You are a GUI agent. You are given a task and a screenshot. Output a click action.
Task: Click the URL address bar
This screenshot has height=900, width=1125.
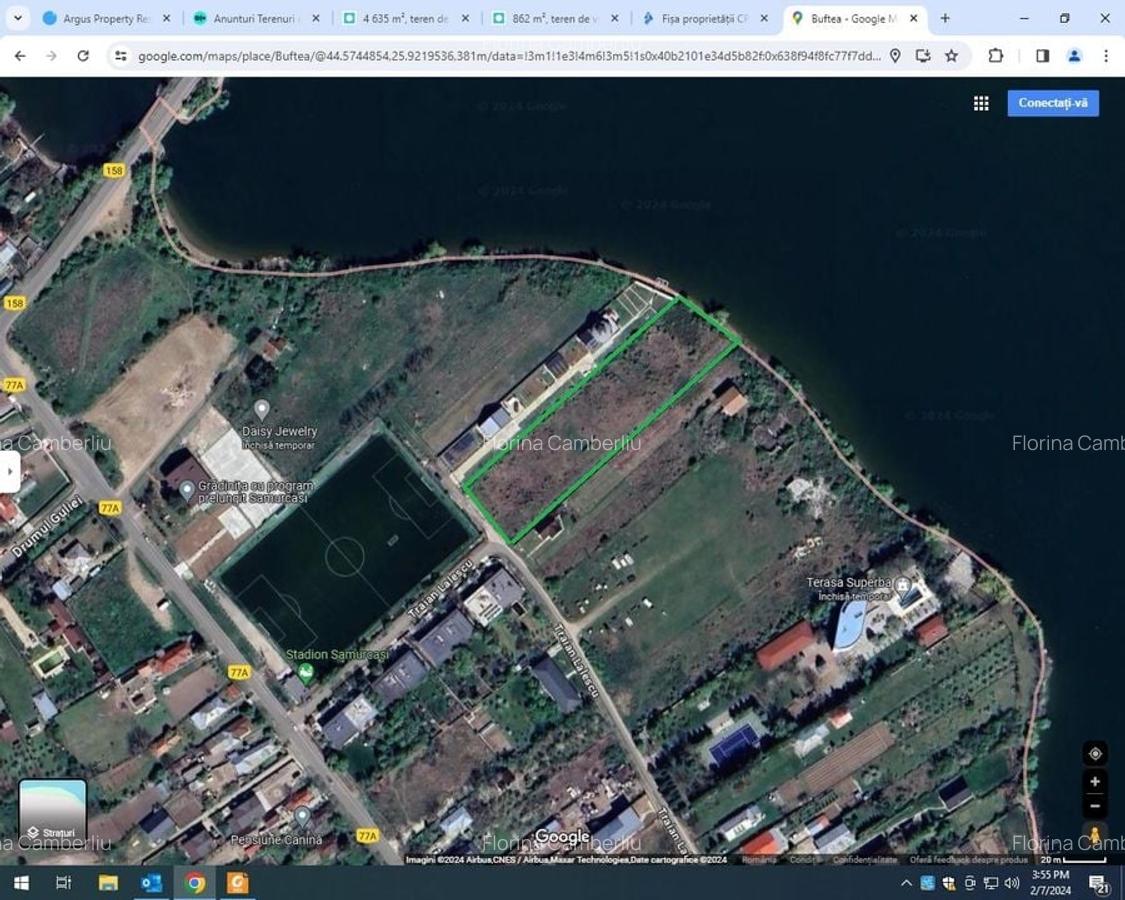pyautogui.click(x=500, y=56)
